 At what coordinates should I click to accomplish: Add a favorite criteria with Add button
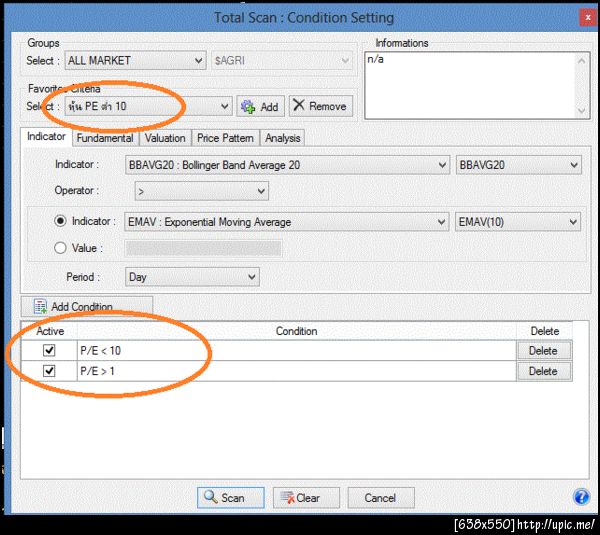point(261,106)
